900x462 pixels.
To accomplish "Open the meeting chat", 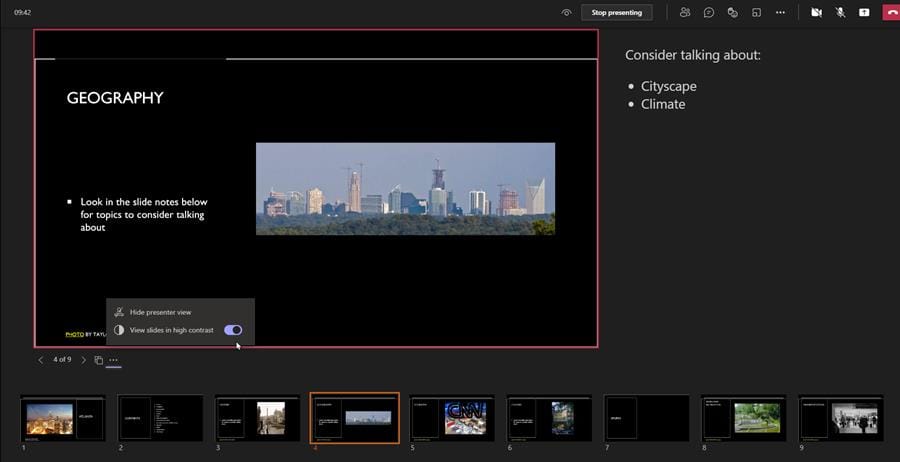I will pos(709,13).
